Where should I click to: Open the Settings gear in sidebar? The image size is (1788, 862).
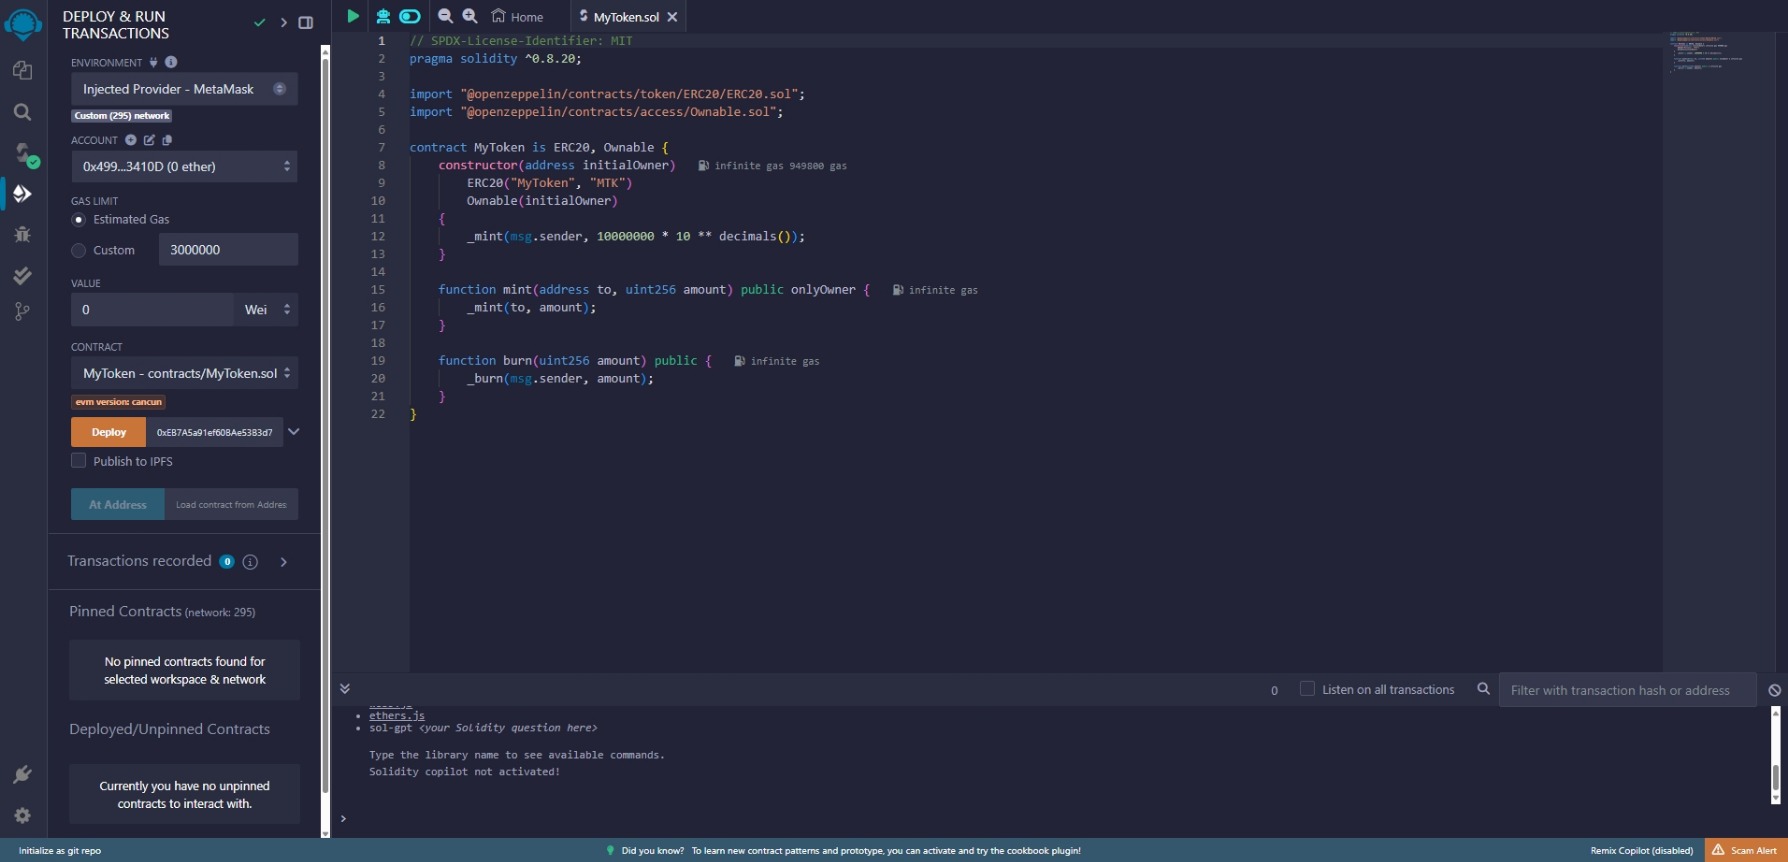(x=22, y=815)
